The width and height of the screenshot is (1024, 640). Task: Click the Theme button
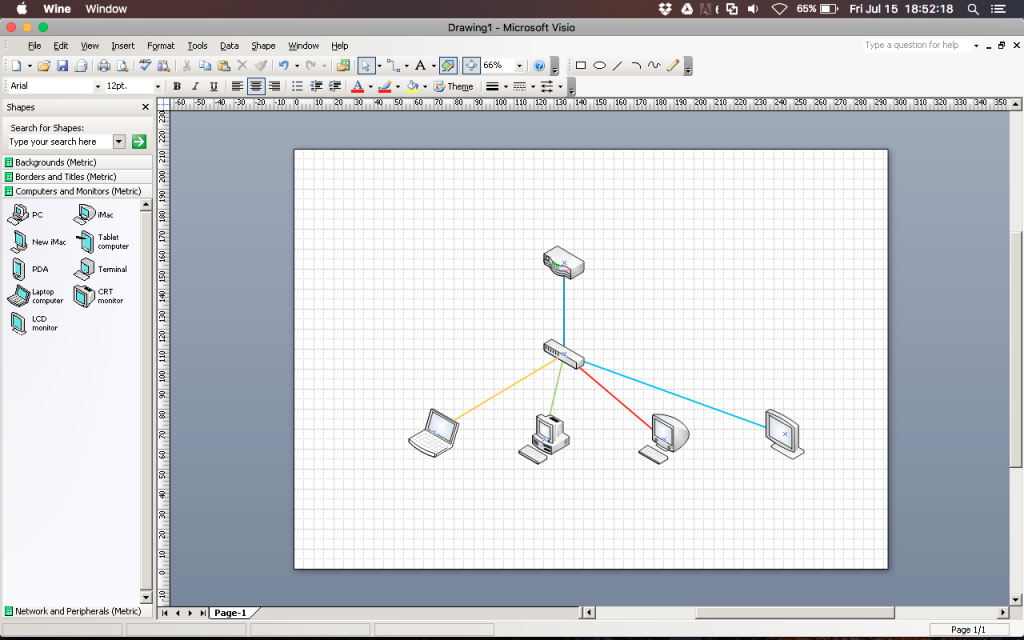(x=454, y=86)
